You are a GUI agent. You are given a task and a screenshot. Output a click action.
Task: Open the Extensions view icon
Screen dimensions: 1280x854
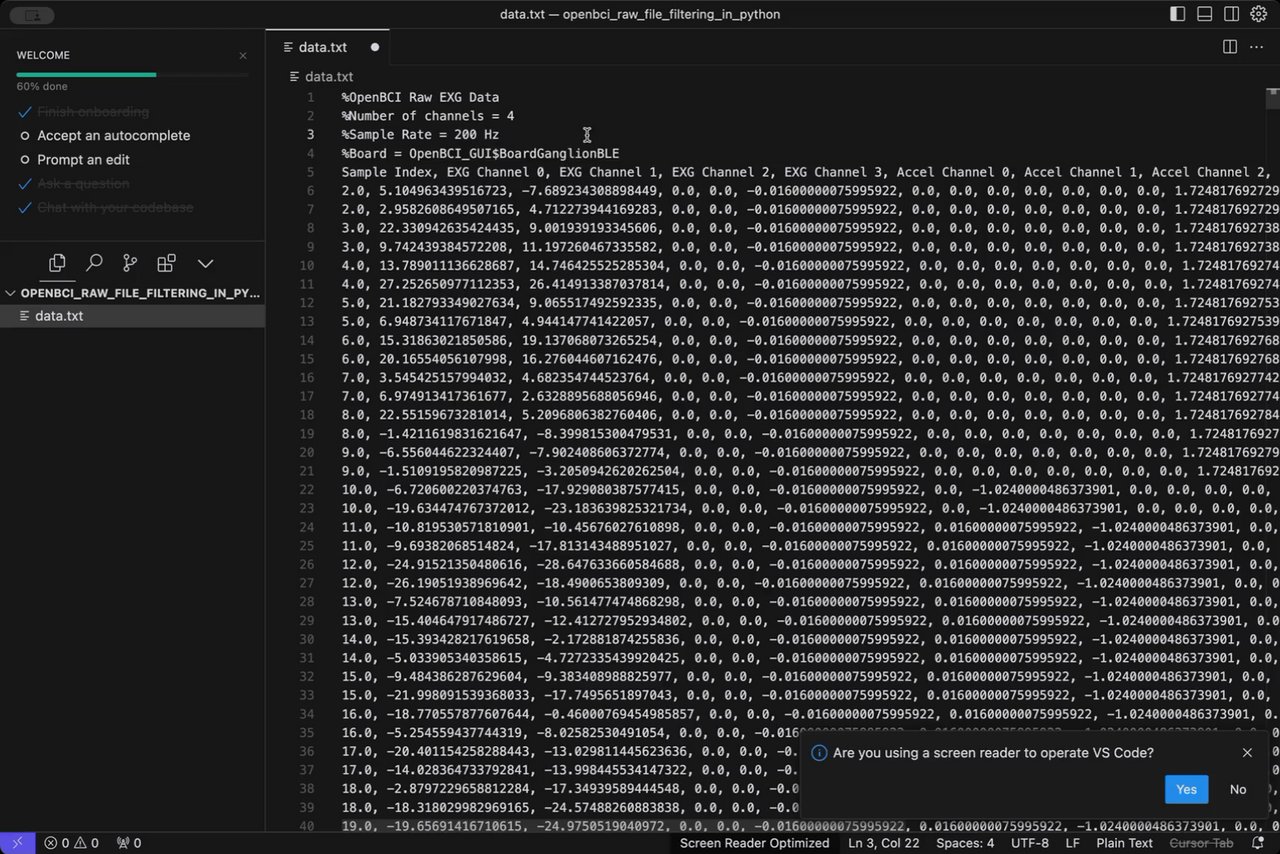[166, 263]
